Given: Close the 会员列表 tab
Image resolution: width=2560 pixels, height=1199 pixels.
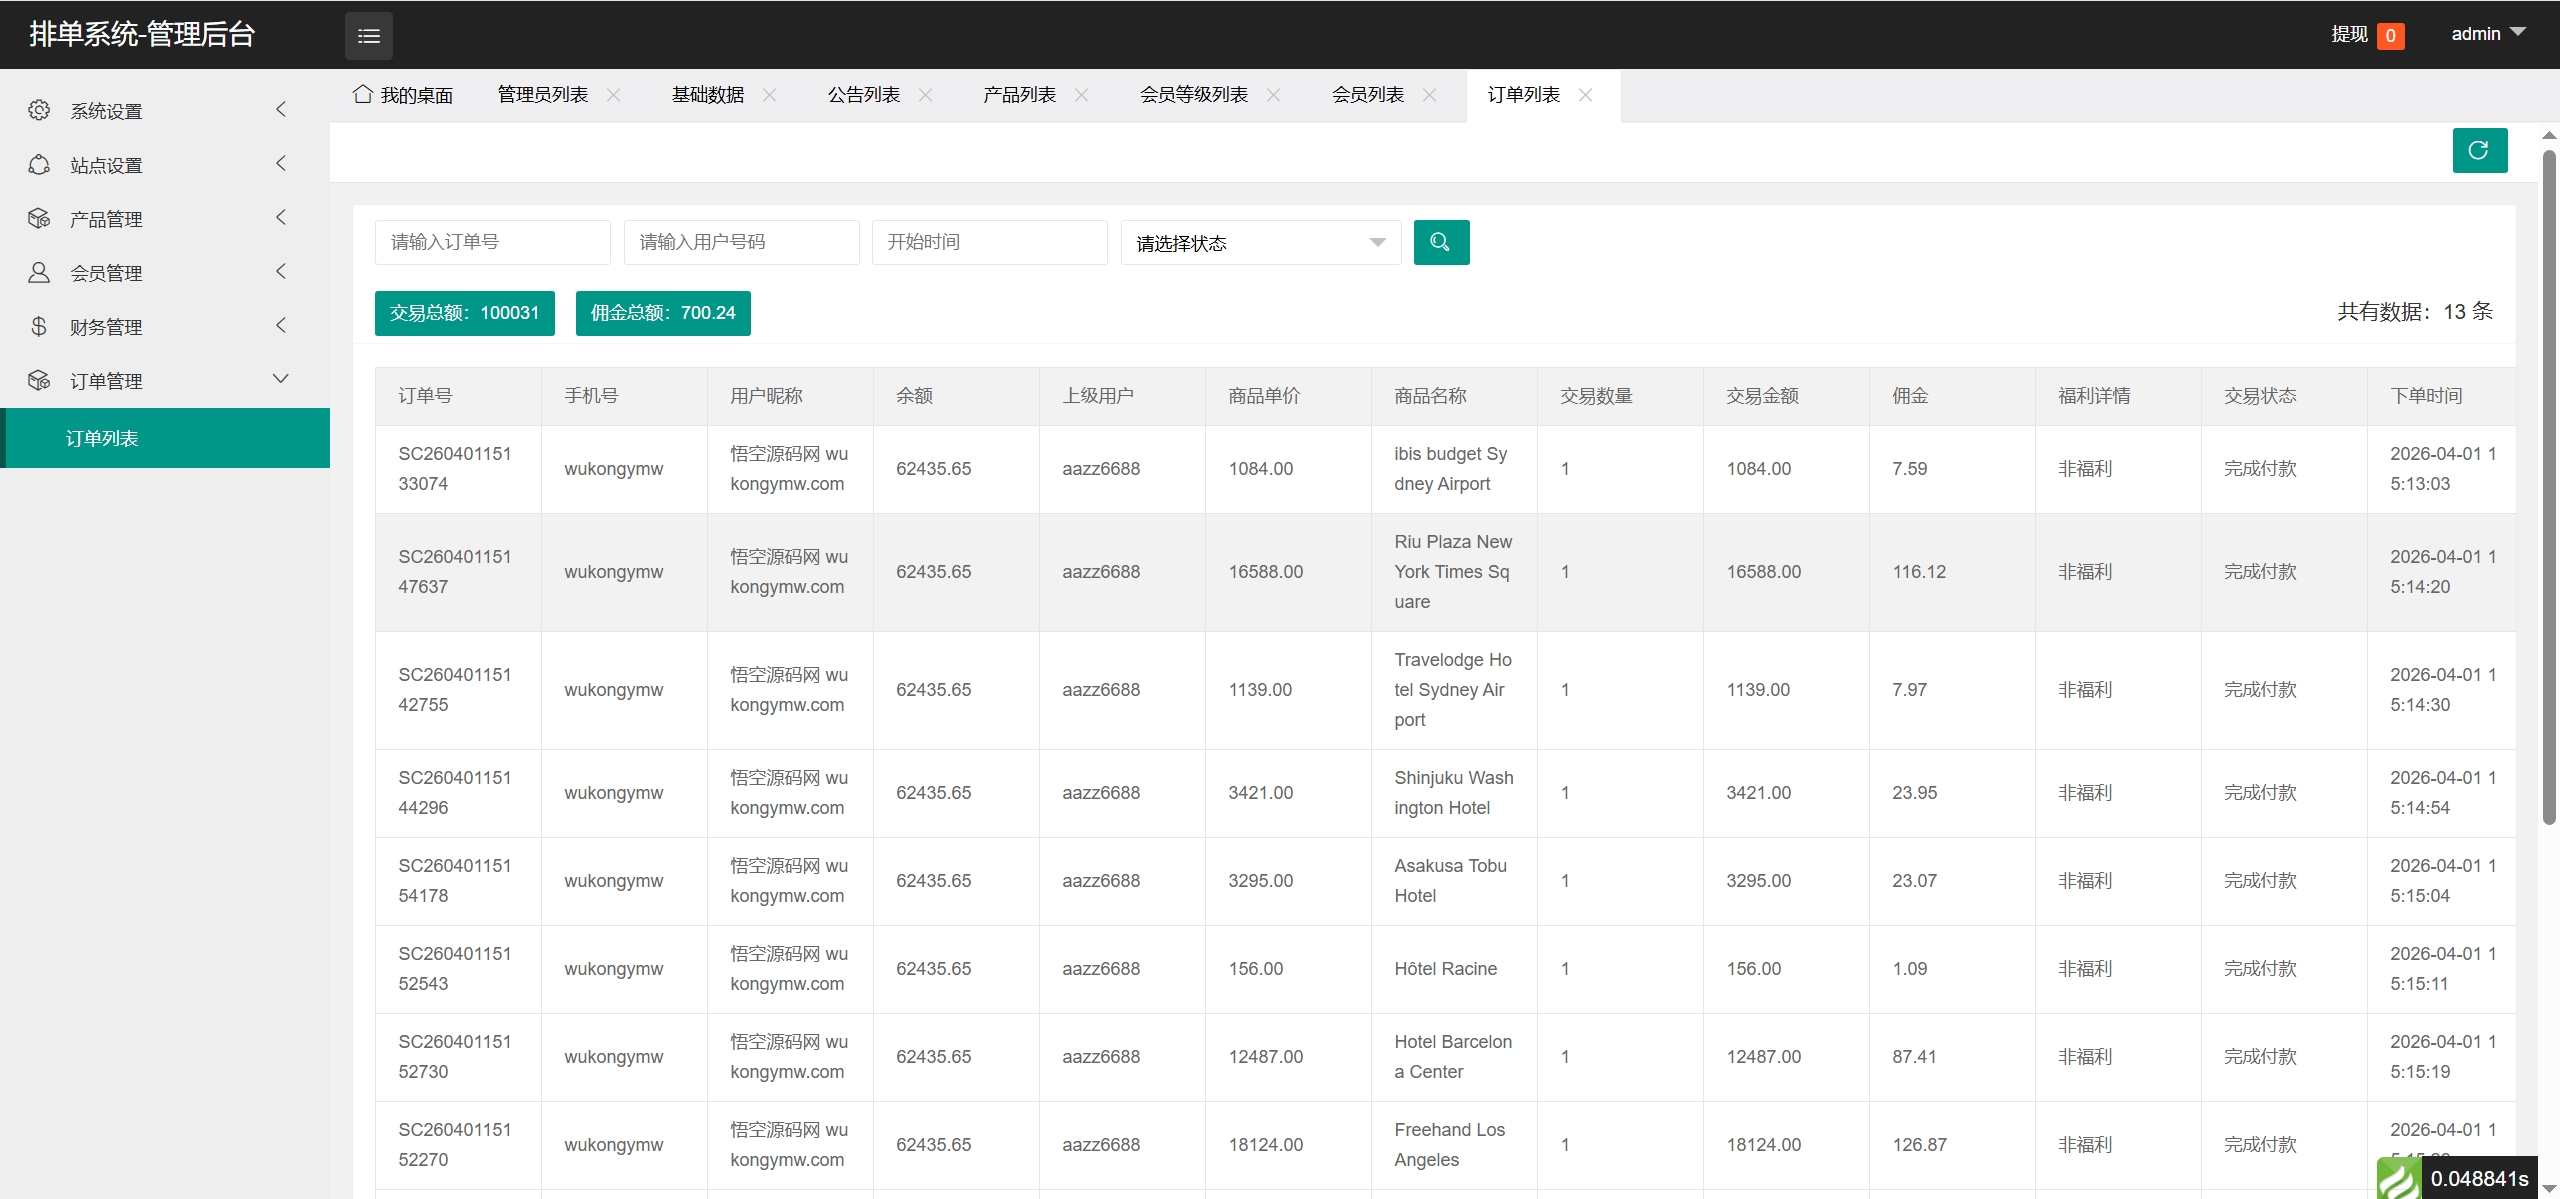Looking at the screenshot, I should [x=1429, y=95].
